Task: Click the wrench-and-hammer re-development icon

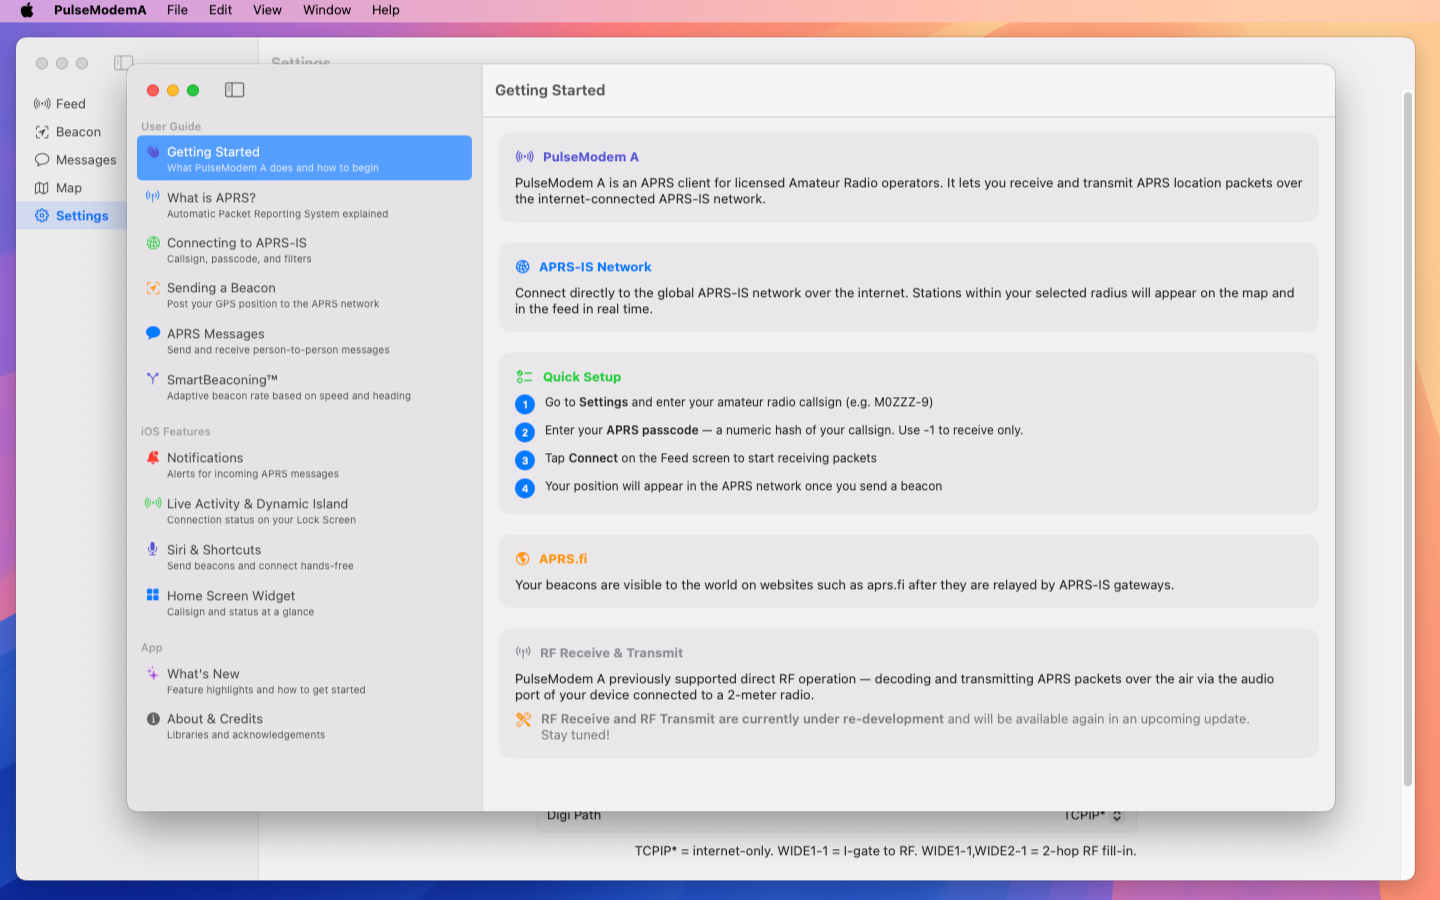Action: coord(524,719)
